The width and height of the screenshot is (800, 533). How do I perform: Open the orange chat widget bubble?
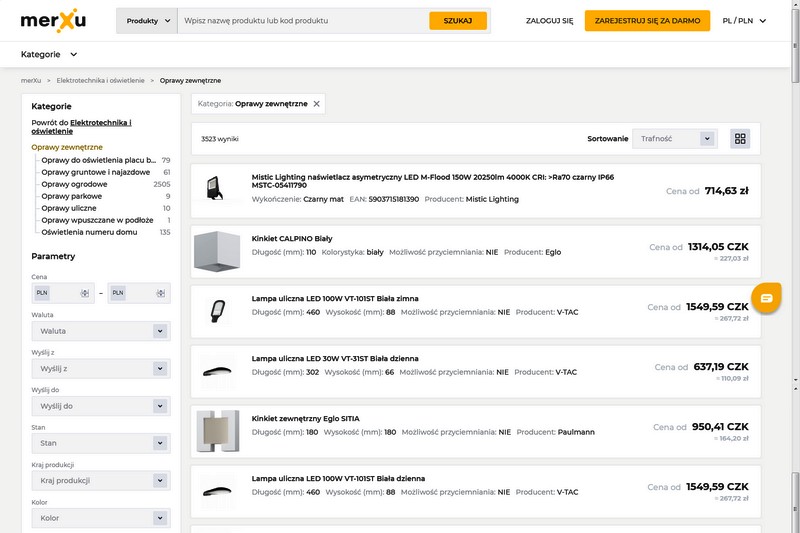[766, 298]
